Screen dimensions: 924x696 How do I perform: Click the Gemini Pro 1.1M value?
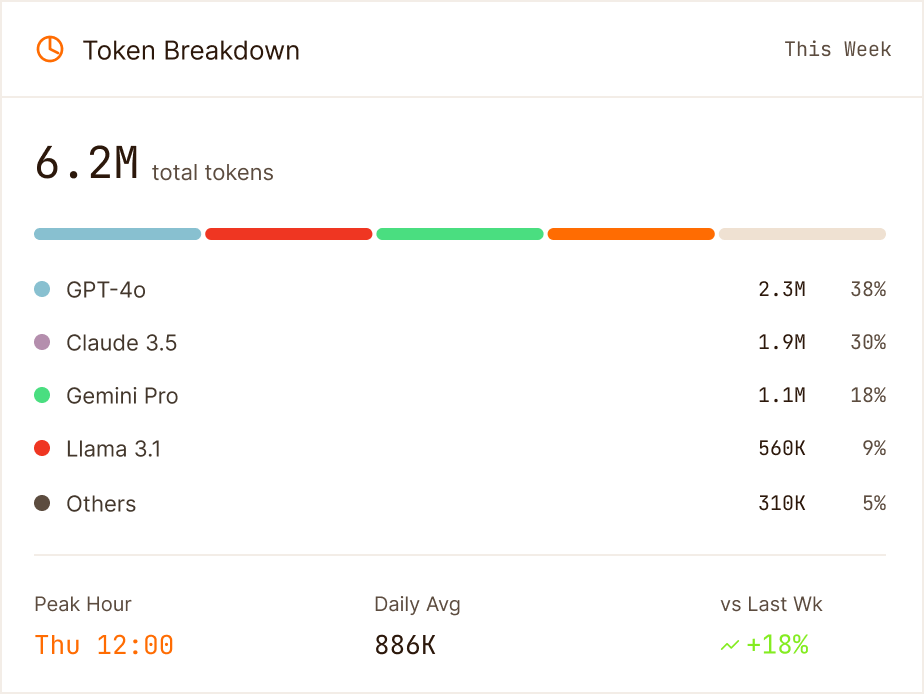781,395
